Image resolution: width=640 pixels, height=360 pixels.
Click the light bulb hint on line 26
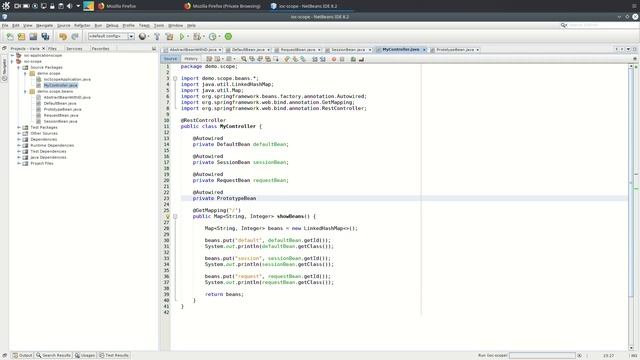click(167, 216)
